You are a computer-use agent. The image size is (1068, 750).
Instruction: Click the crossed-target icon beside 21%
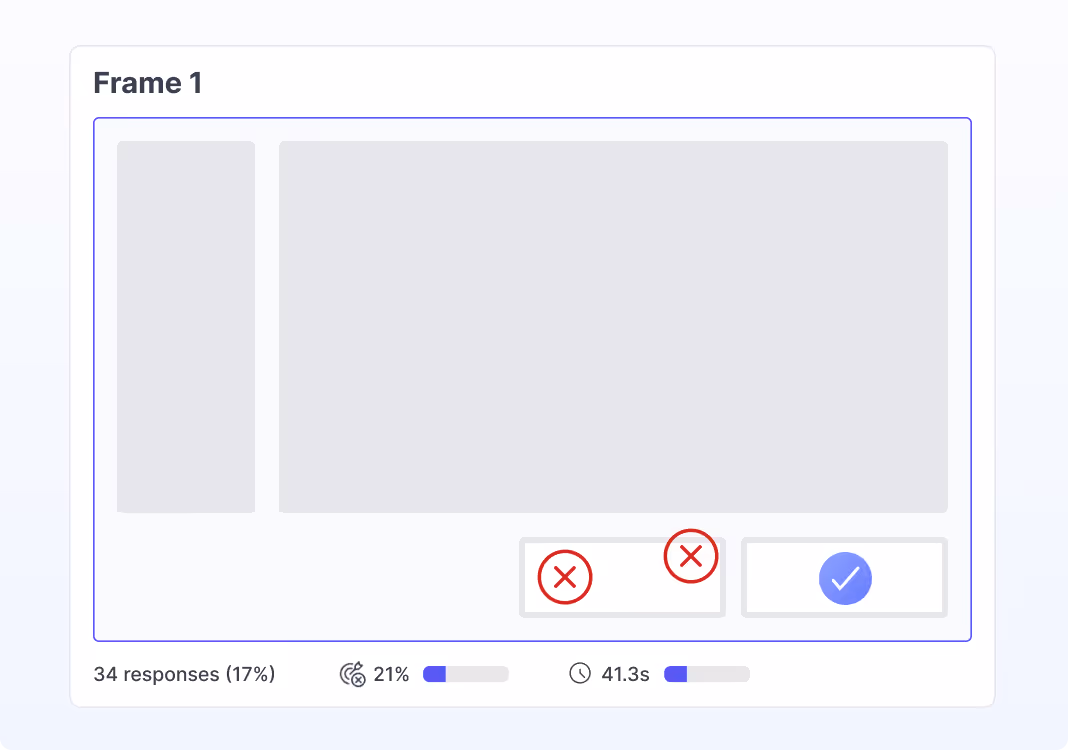point(352,674)
